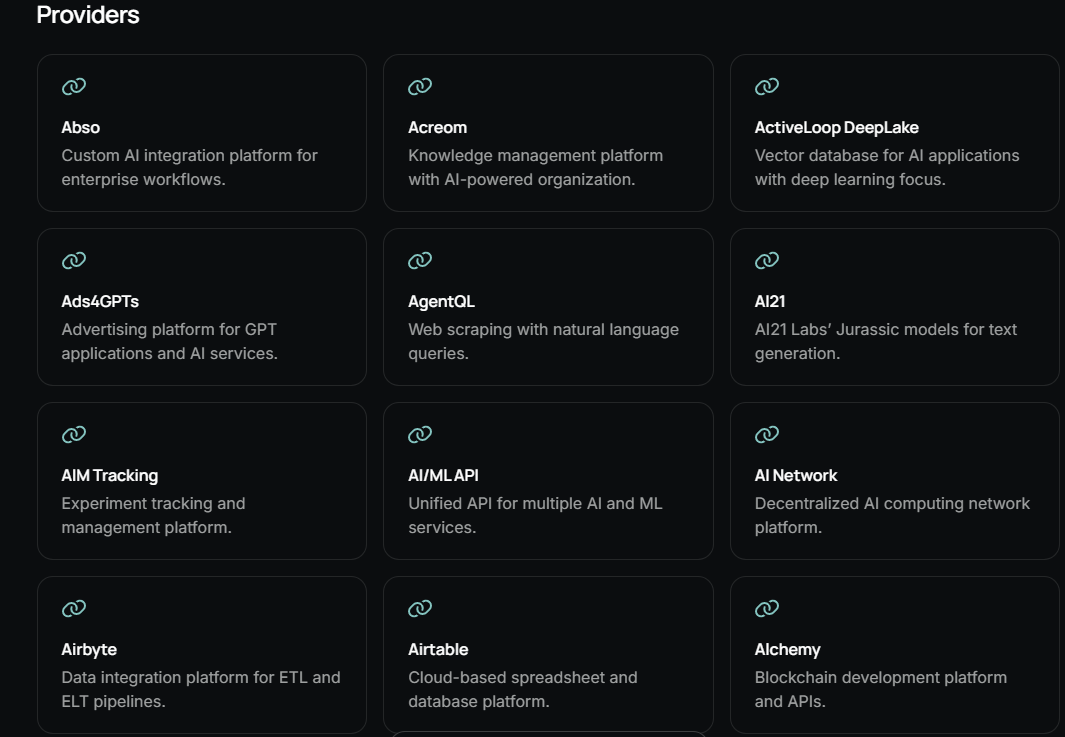Click the Providers section heading
1065x737 pixels.
88,15
